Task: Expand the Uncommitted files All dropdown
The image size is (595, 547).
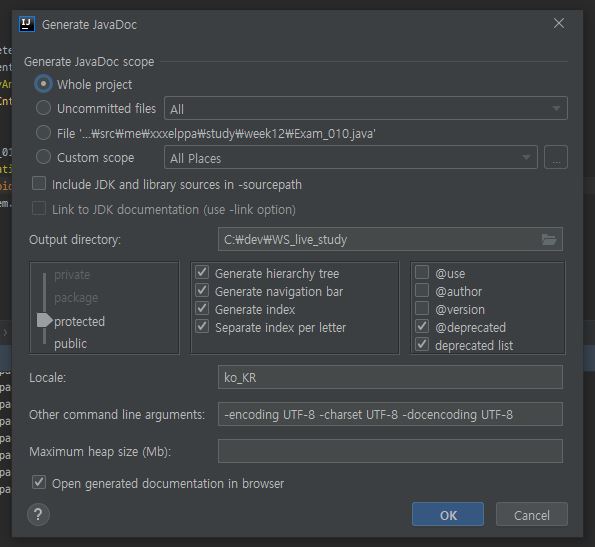Action: [x=366, y=108]
